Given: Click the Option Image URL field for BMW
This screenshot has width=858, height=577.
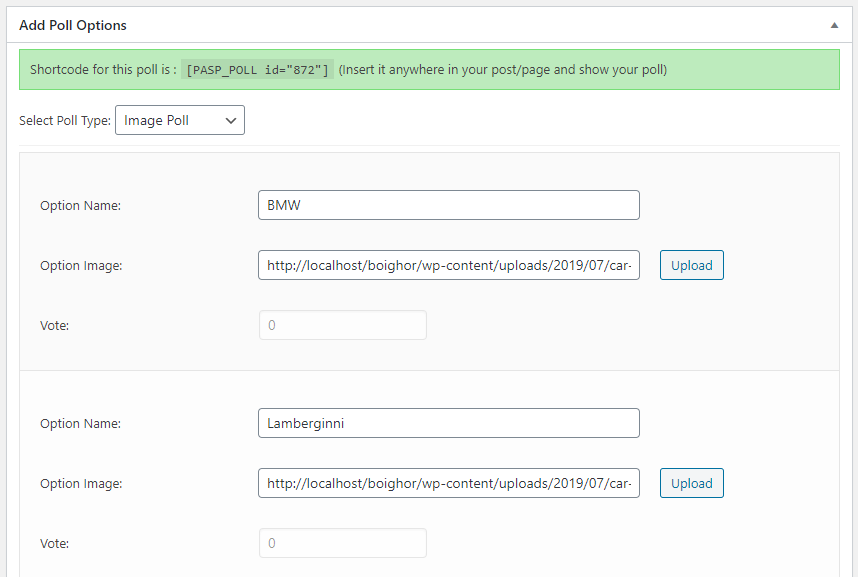Looking at the screenshot, I should (x=448, y=265).
